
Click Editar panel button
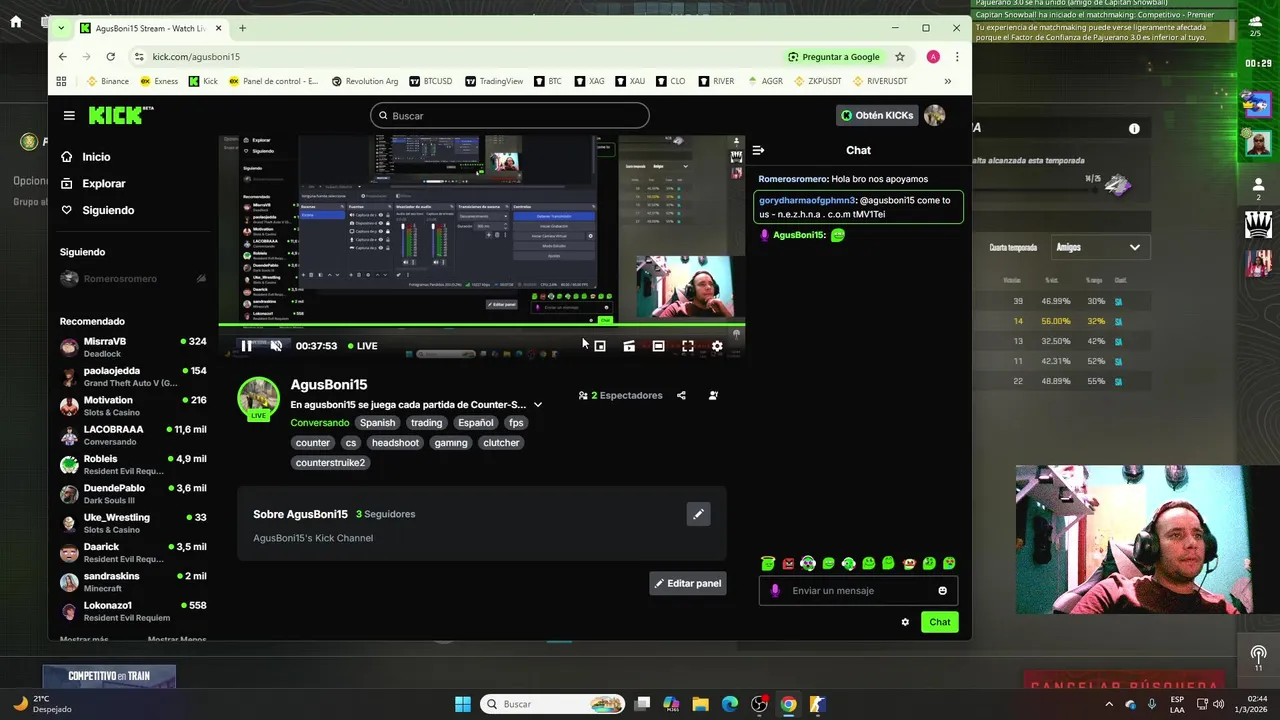(688, 583)
